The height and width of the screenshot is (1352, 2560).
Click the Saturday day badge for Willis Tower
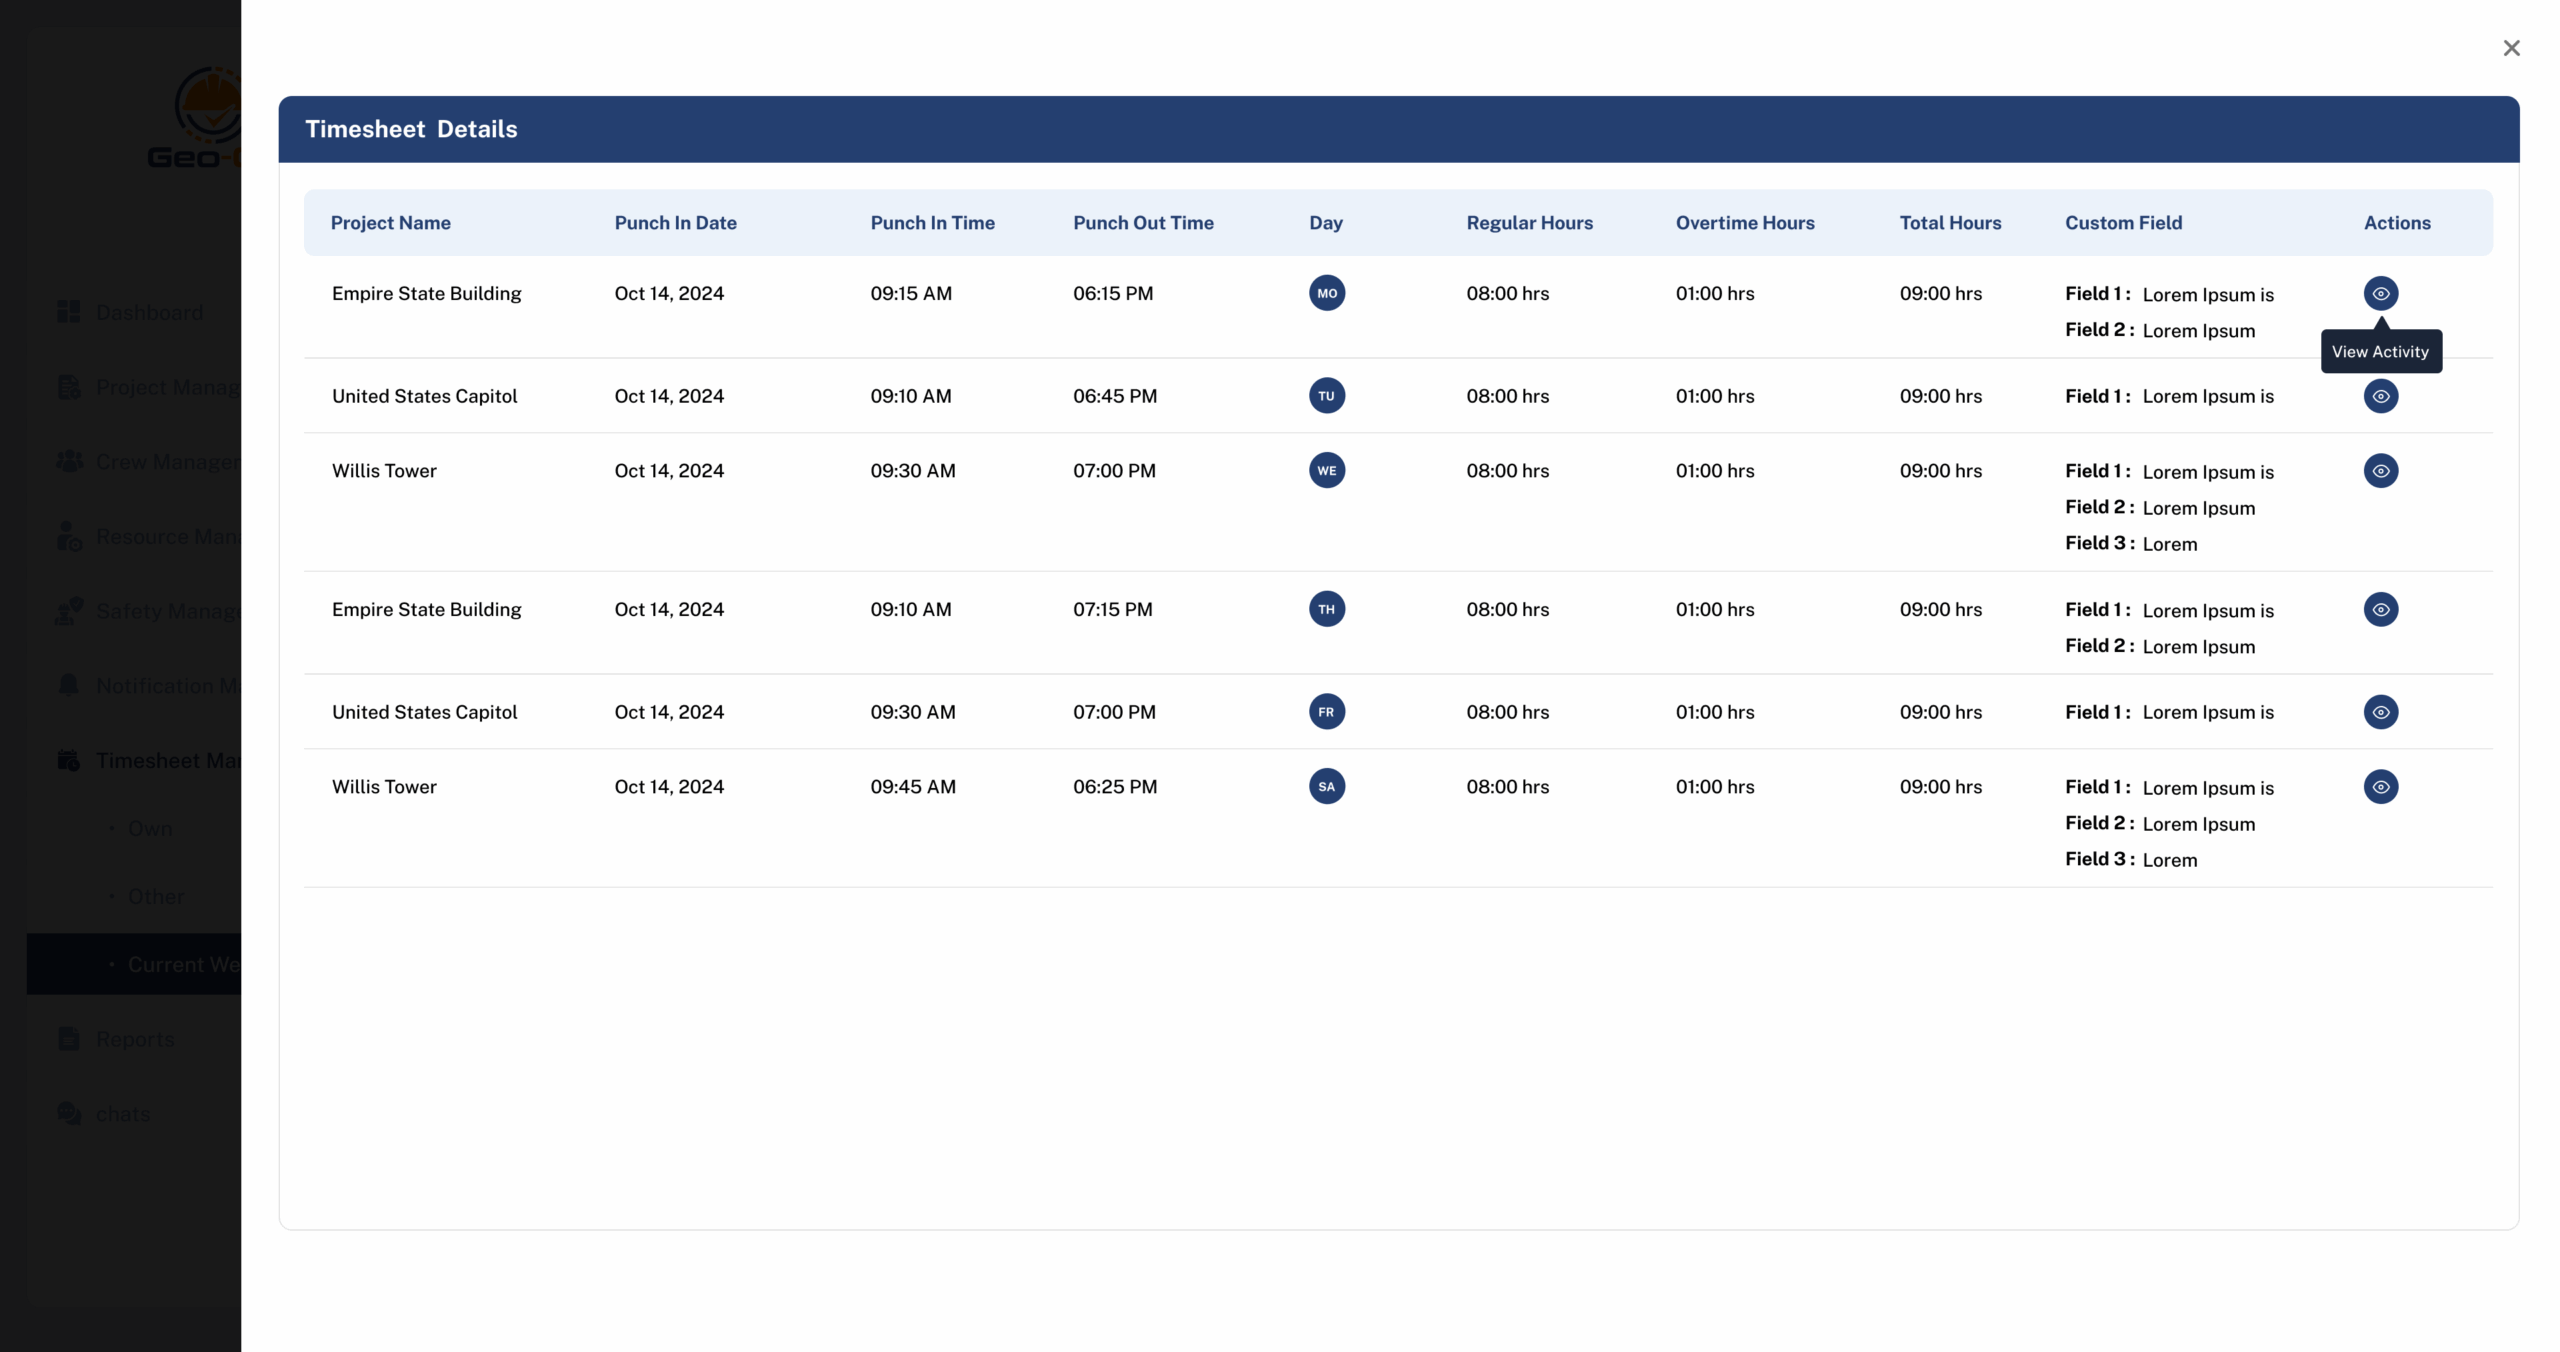pyautogui.click(x=1326, y=786)
